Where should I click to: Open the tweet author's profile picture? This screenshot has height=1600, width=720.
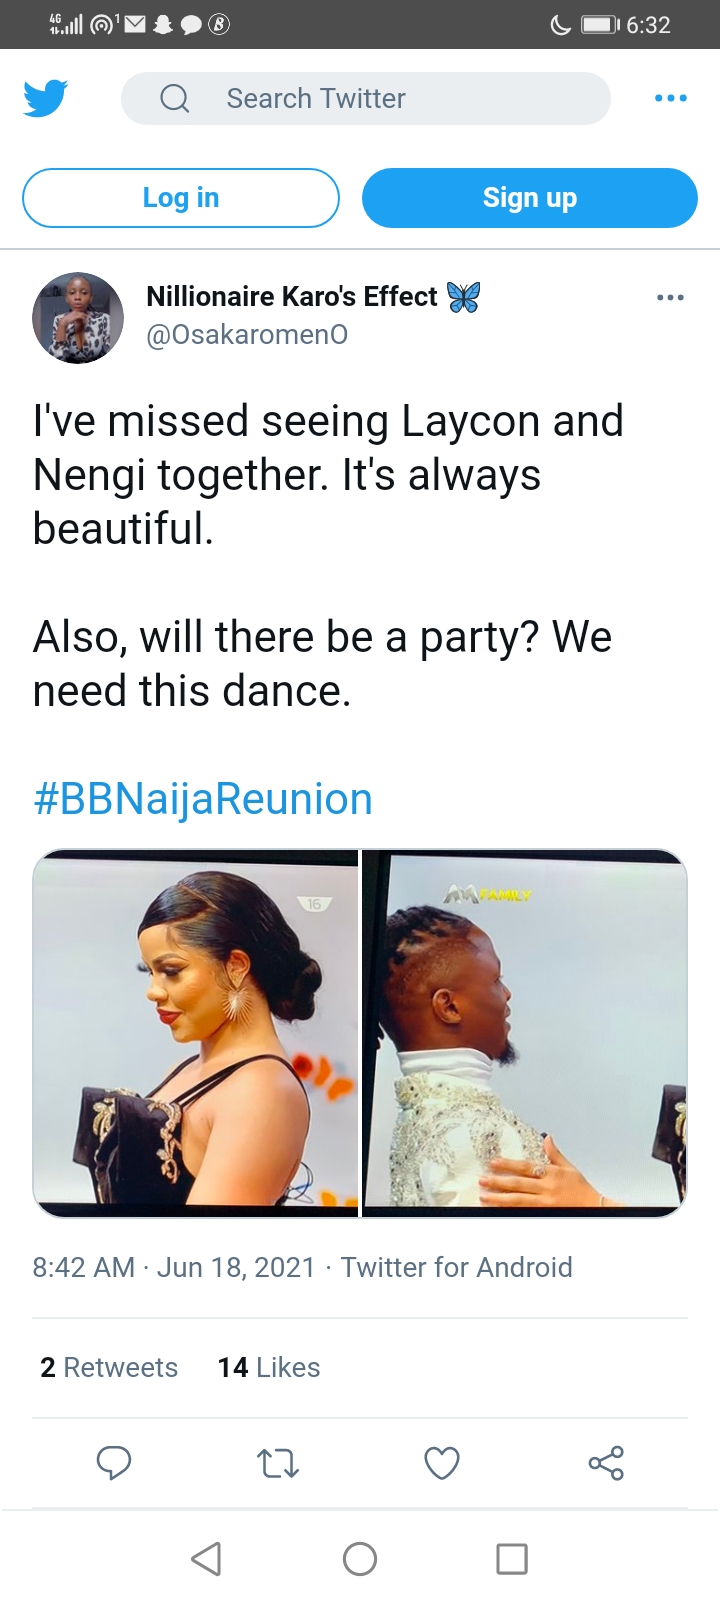pos(78,317)
